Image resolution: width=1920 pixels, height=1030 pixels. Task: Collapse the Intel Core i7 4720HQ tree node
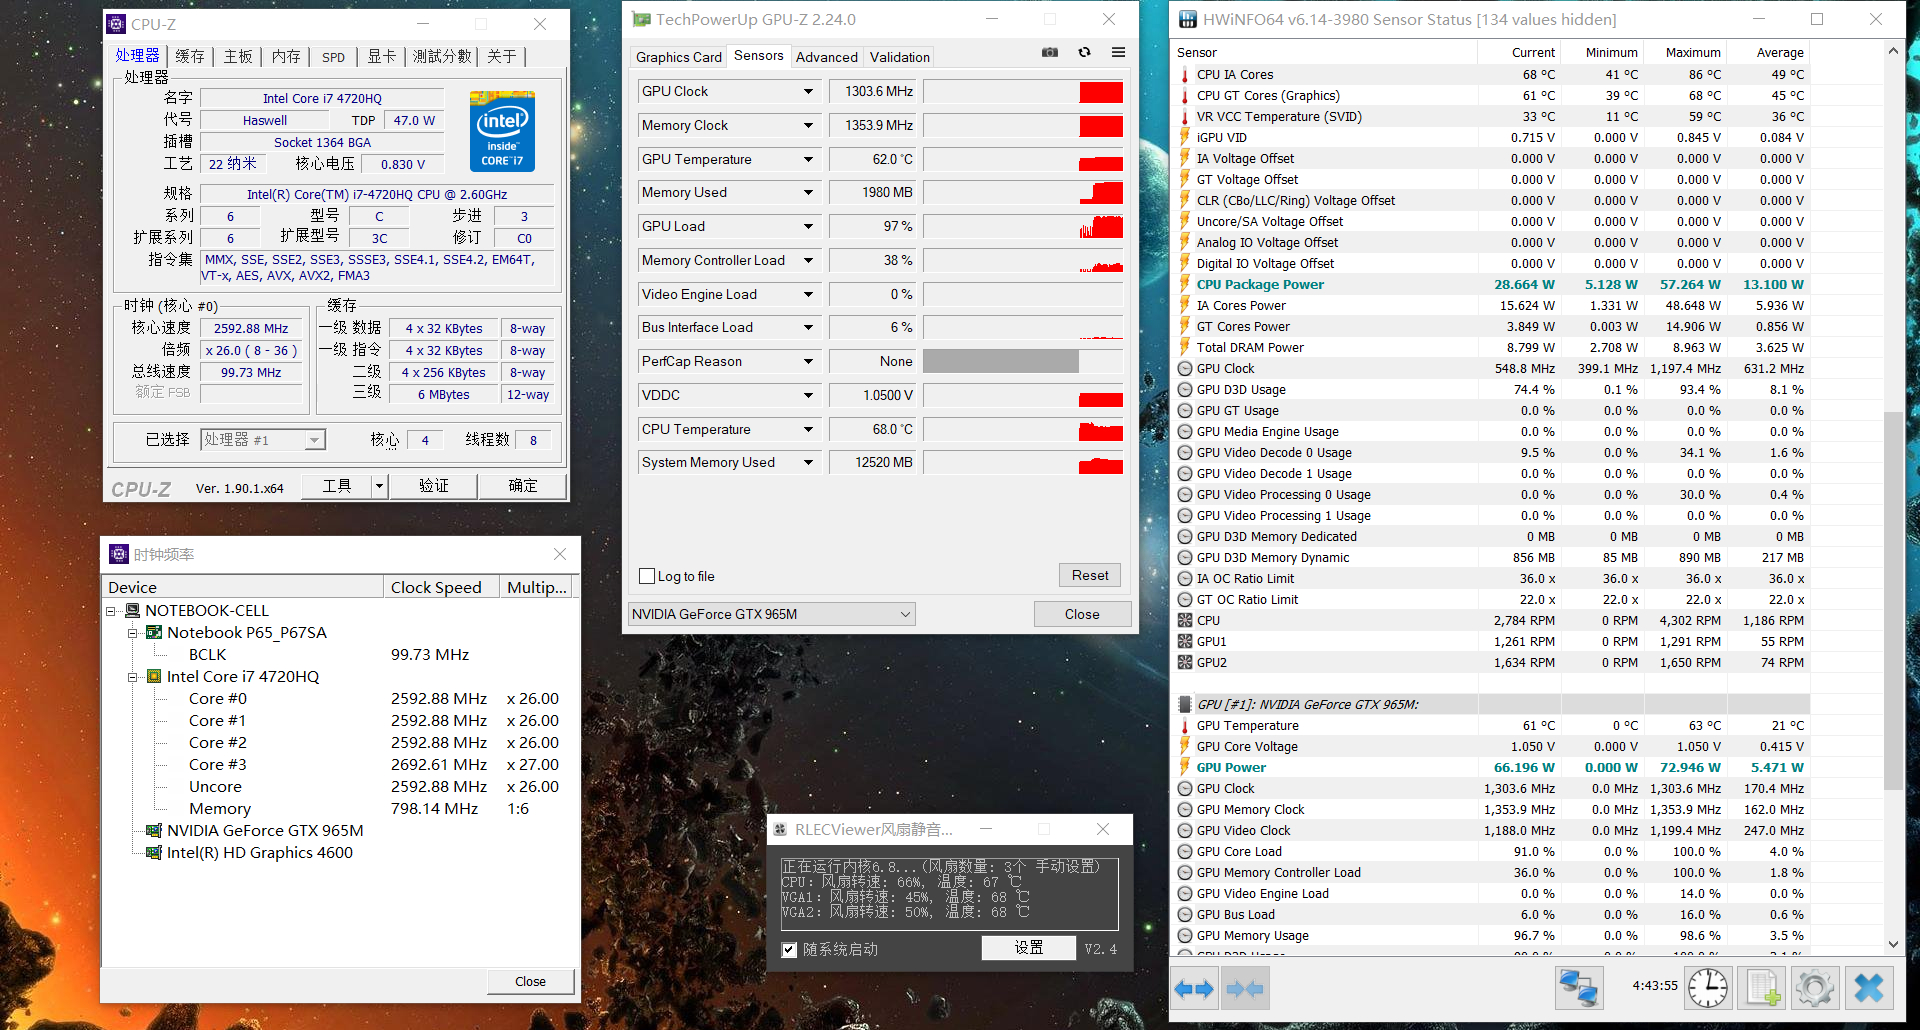pos(132,677)
